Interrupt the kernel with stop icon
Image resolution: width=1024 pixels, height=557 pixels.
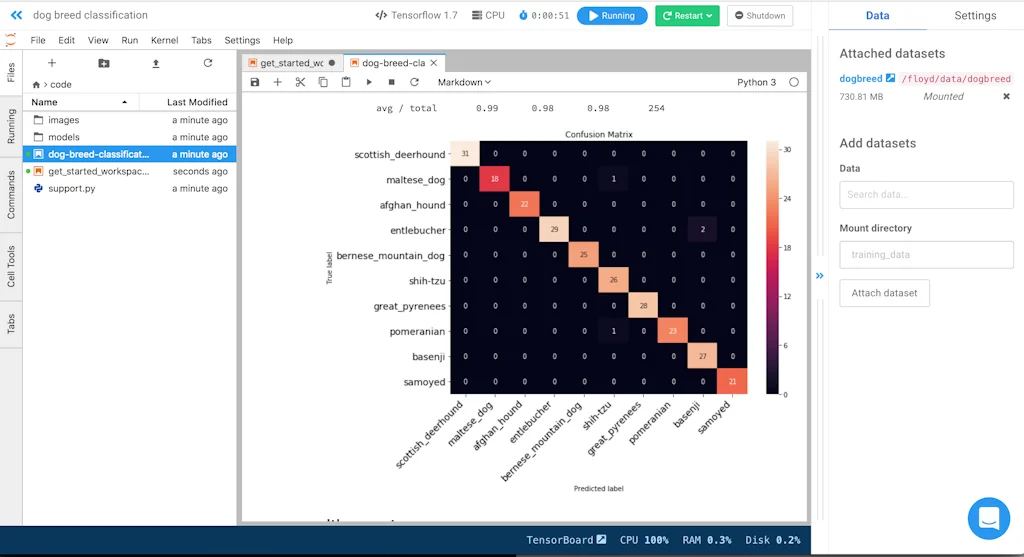391,82
